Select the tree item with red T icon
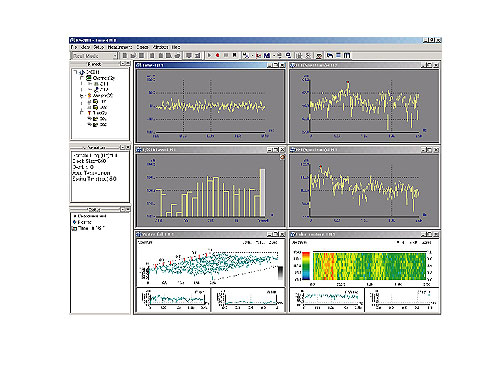Viewport: 500px width, 375px height. click(x=97, y=113)
